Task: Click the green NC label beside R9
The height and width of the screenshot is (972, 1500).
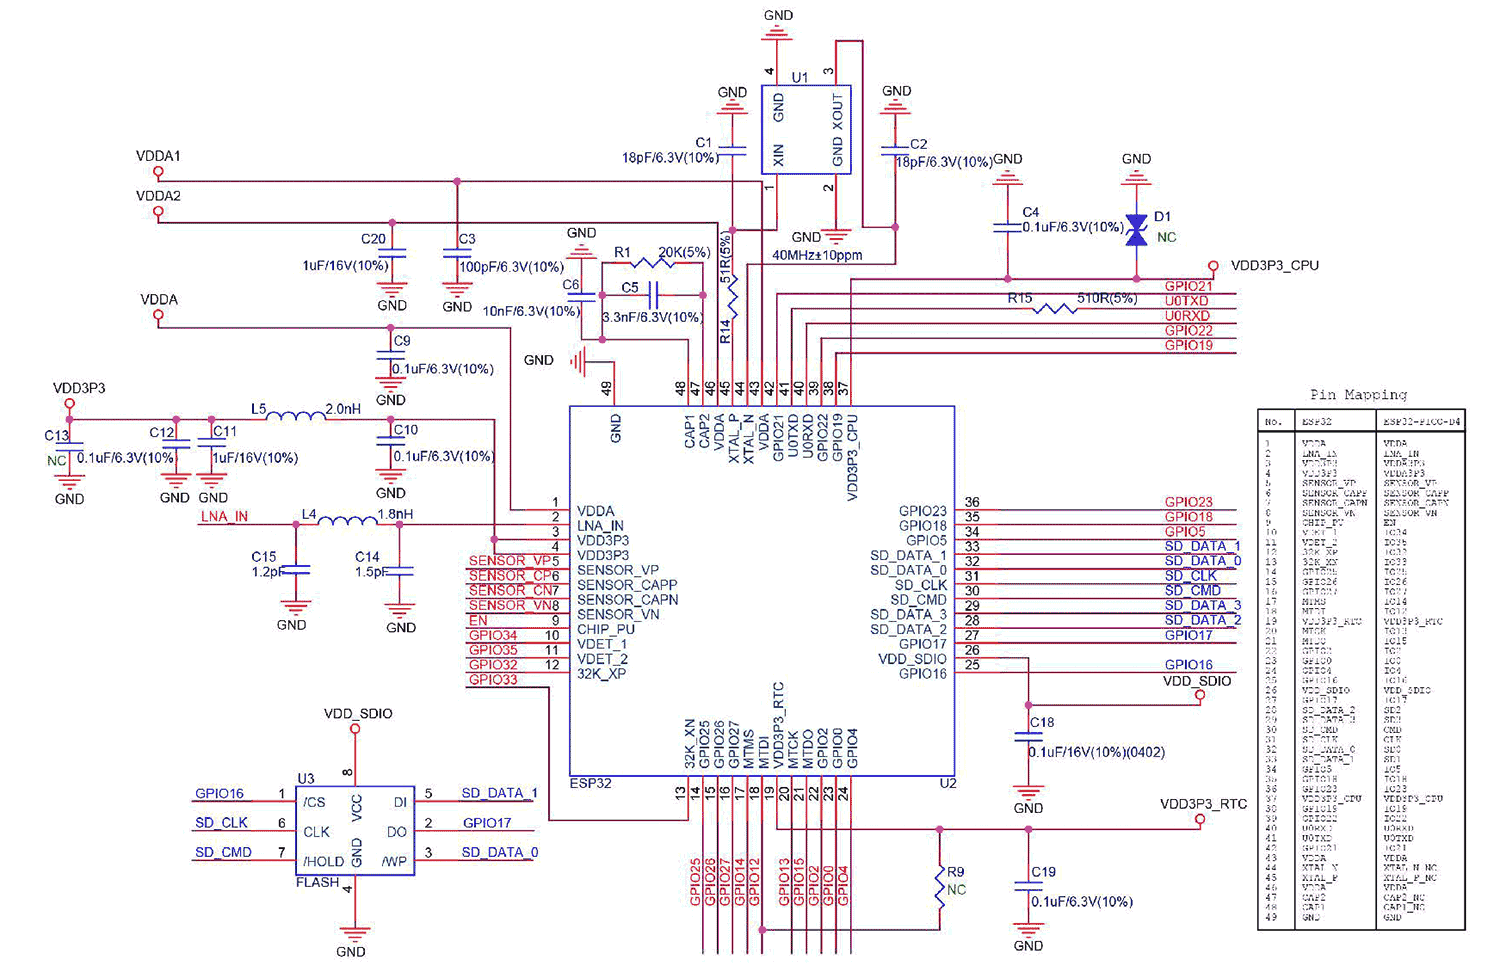Action: (x=957, y=889)
